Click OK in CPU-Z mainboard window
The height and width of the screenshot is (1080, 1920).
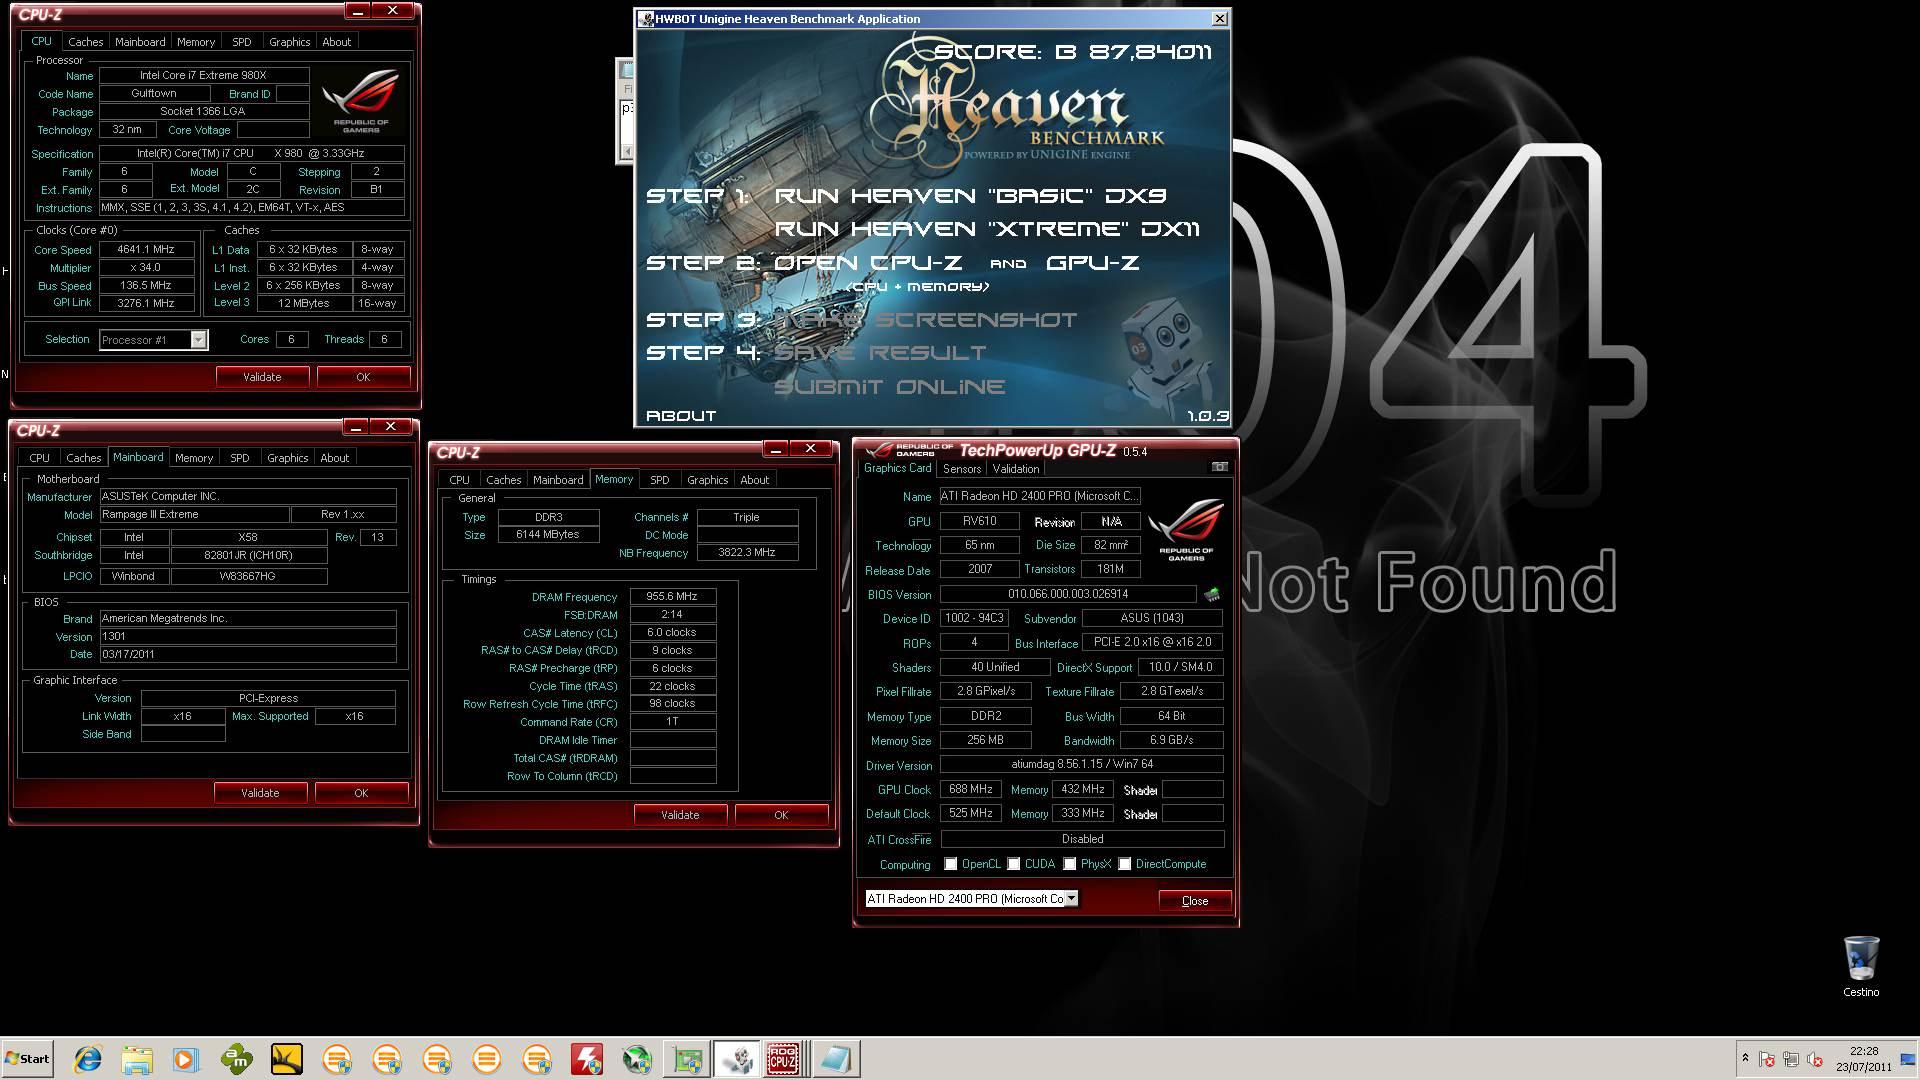[x=361, y=793]
